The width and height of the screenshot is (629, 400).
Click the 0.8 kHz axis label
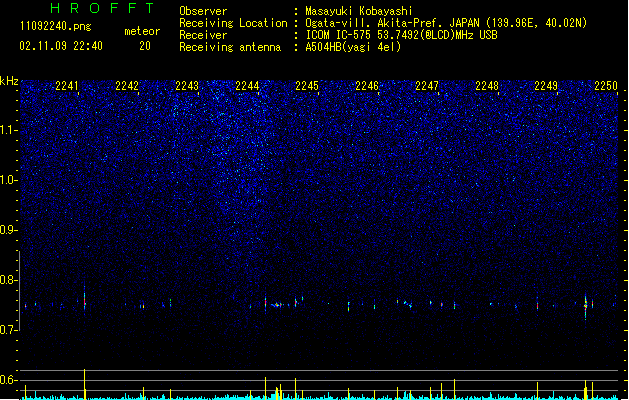coord(8,280)
